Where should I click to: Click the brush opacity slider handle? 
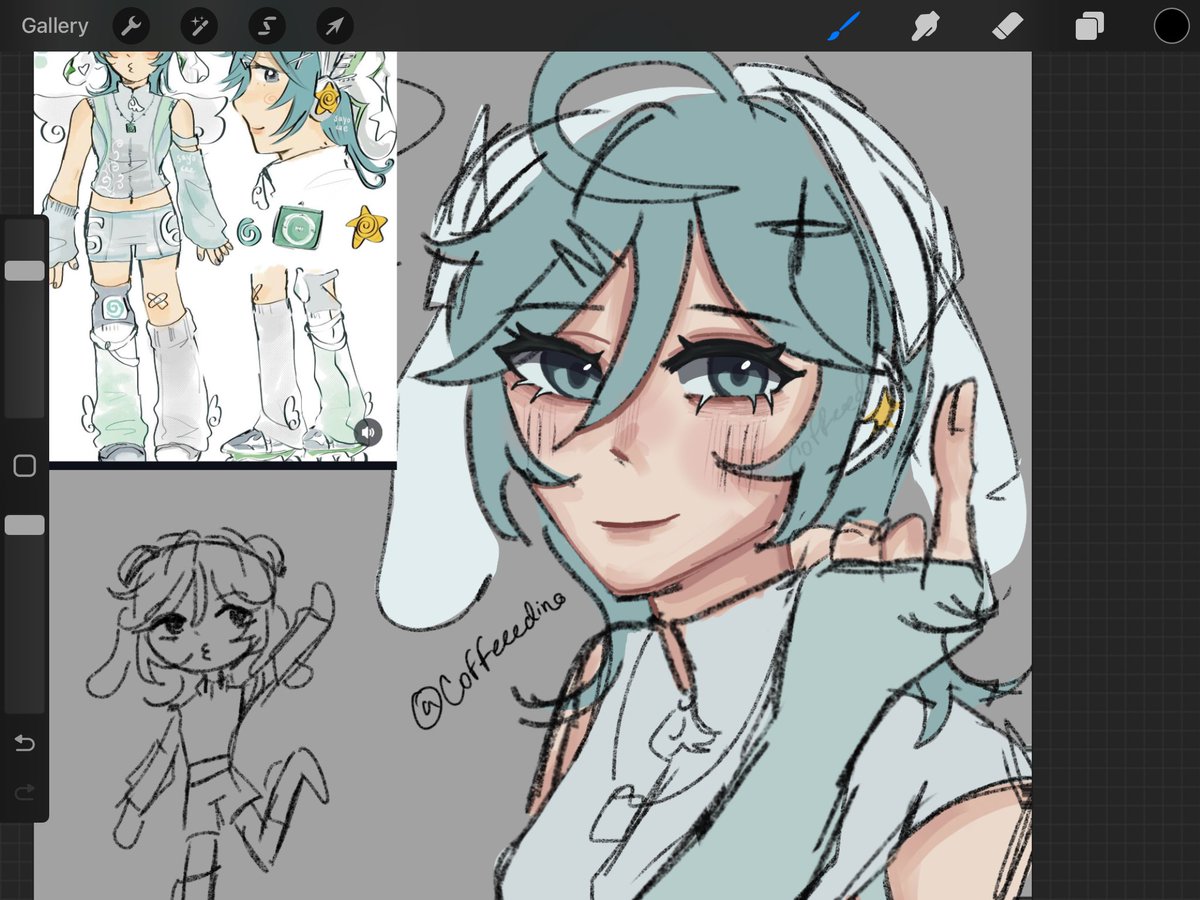pyautogui.click(x=25, y=525)
